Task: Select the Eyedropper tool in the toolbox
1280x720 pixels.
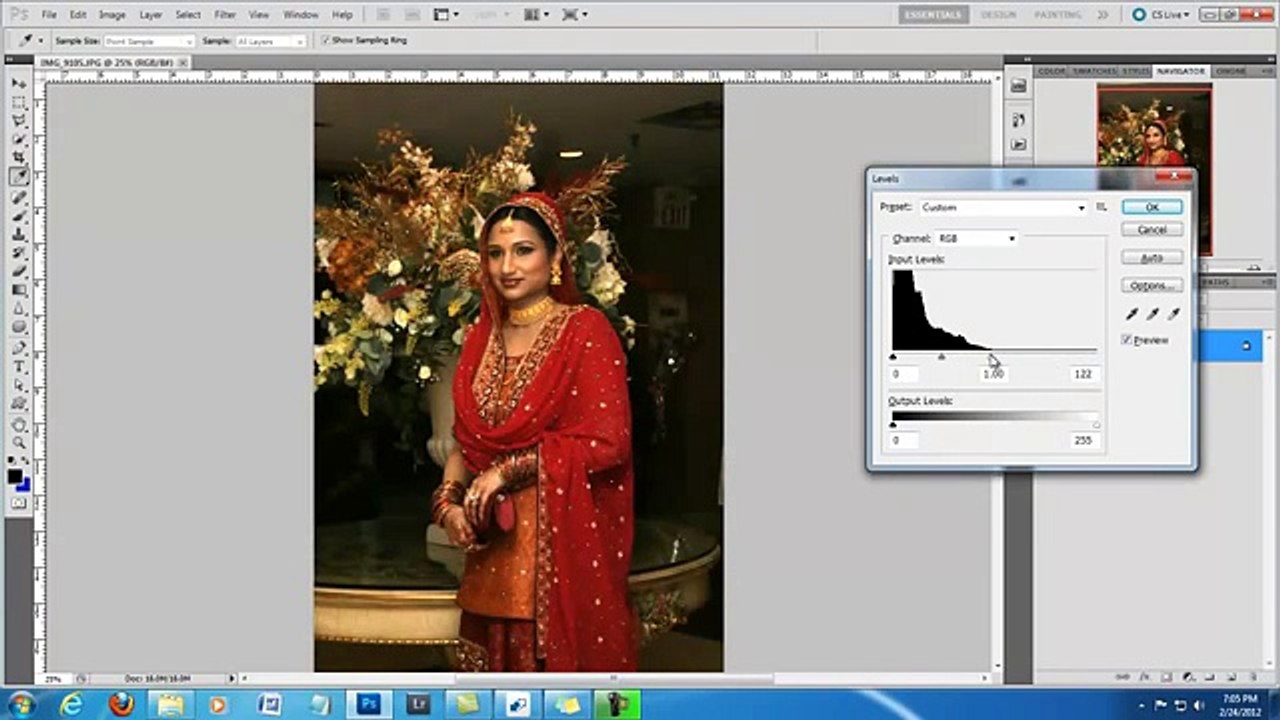Action: (19, 177)
